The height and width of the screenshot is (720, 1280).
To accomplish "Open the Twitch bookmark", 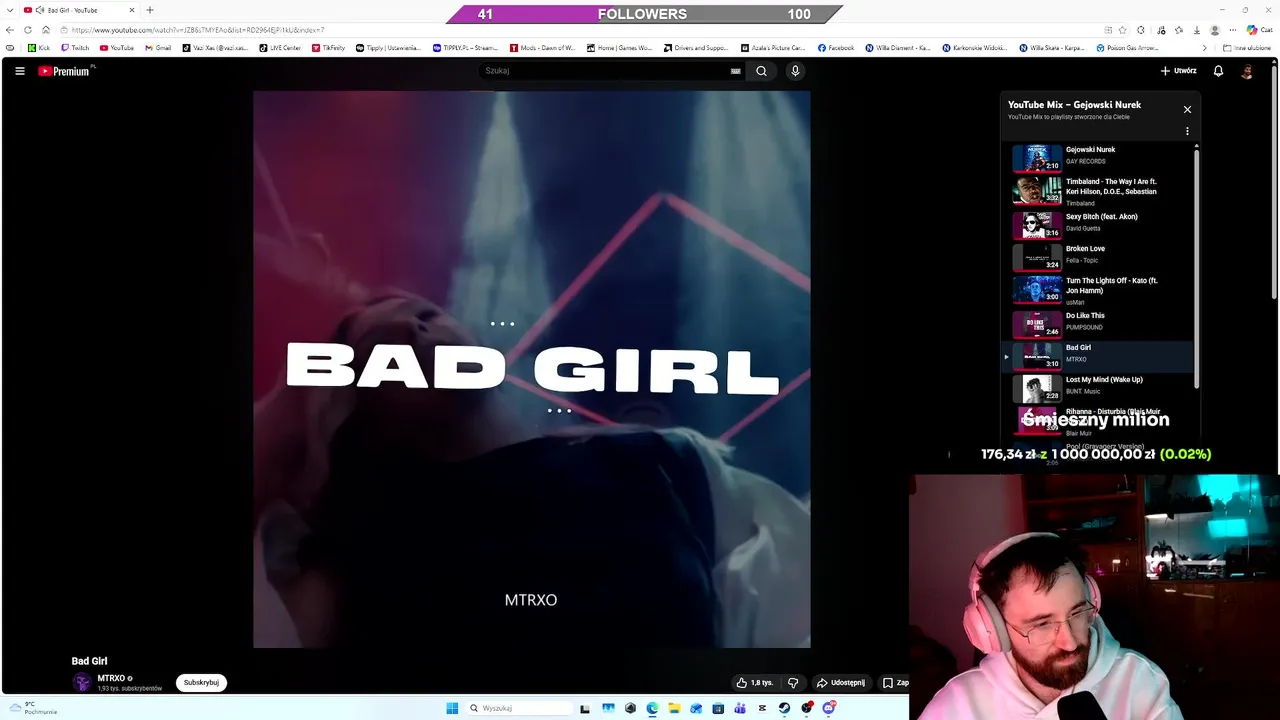I will click(75, 48).
